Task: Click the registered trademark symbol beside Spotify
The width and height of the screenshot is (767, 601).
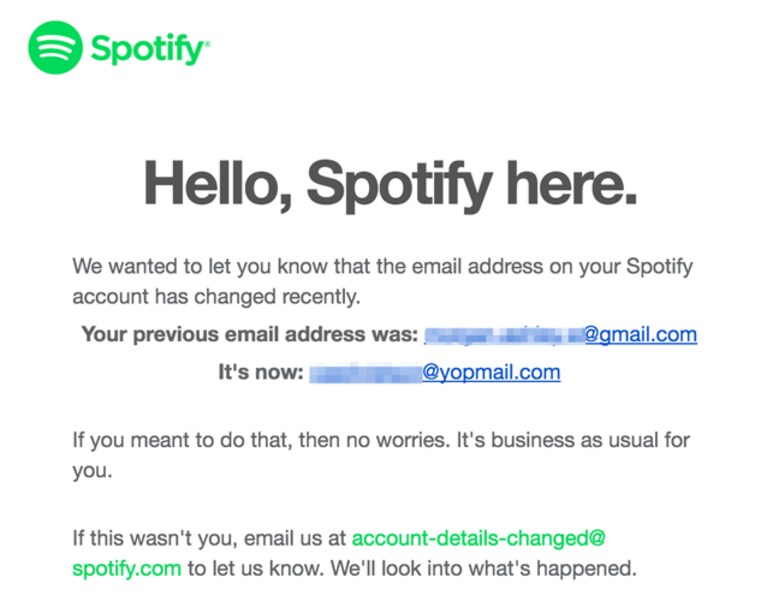Action: pyautogui.click(x=206, y=43)
